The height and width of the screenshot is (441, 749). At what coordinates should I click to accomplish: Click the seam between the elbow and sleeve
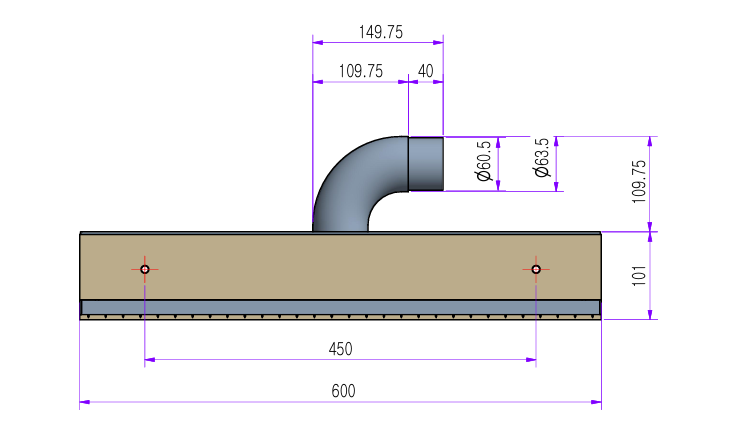pos(408,163)
